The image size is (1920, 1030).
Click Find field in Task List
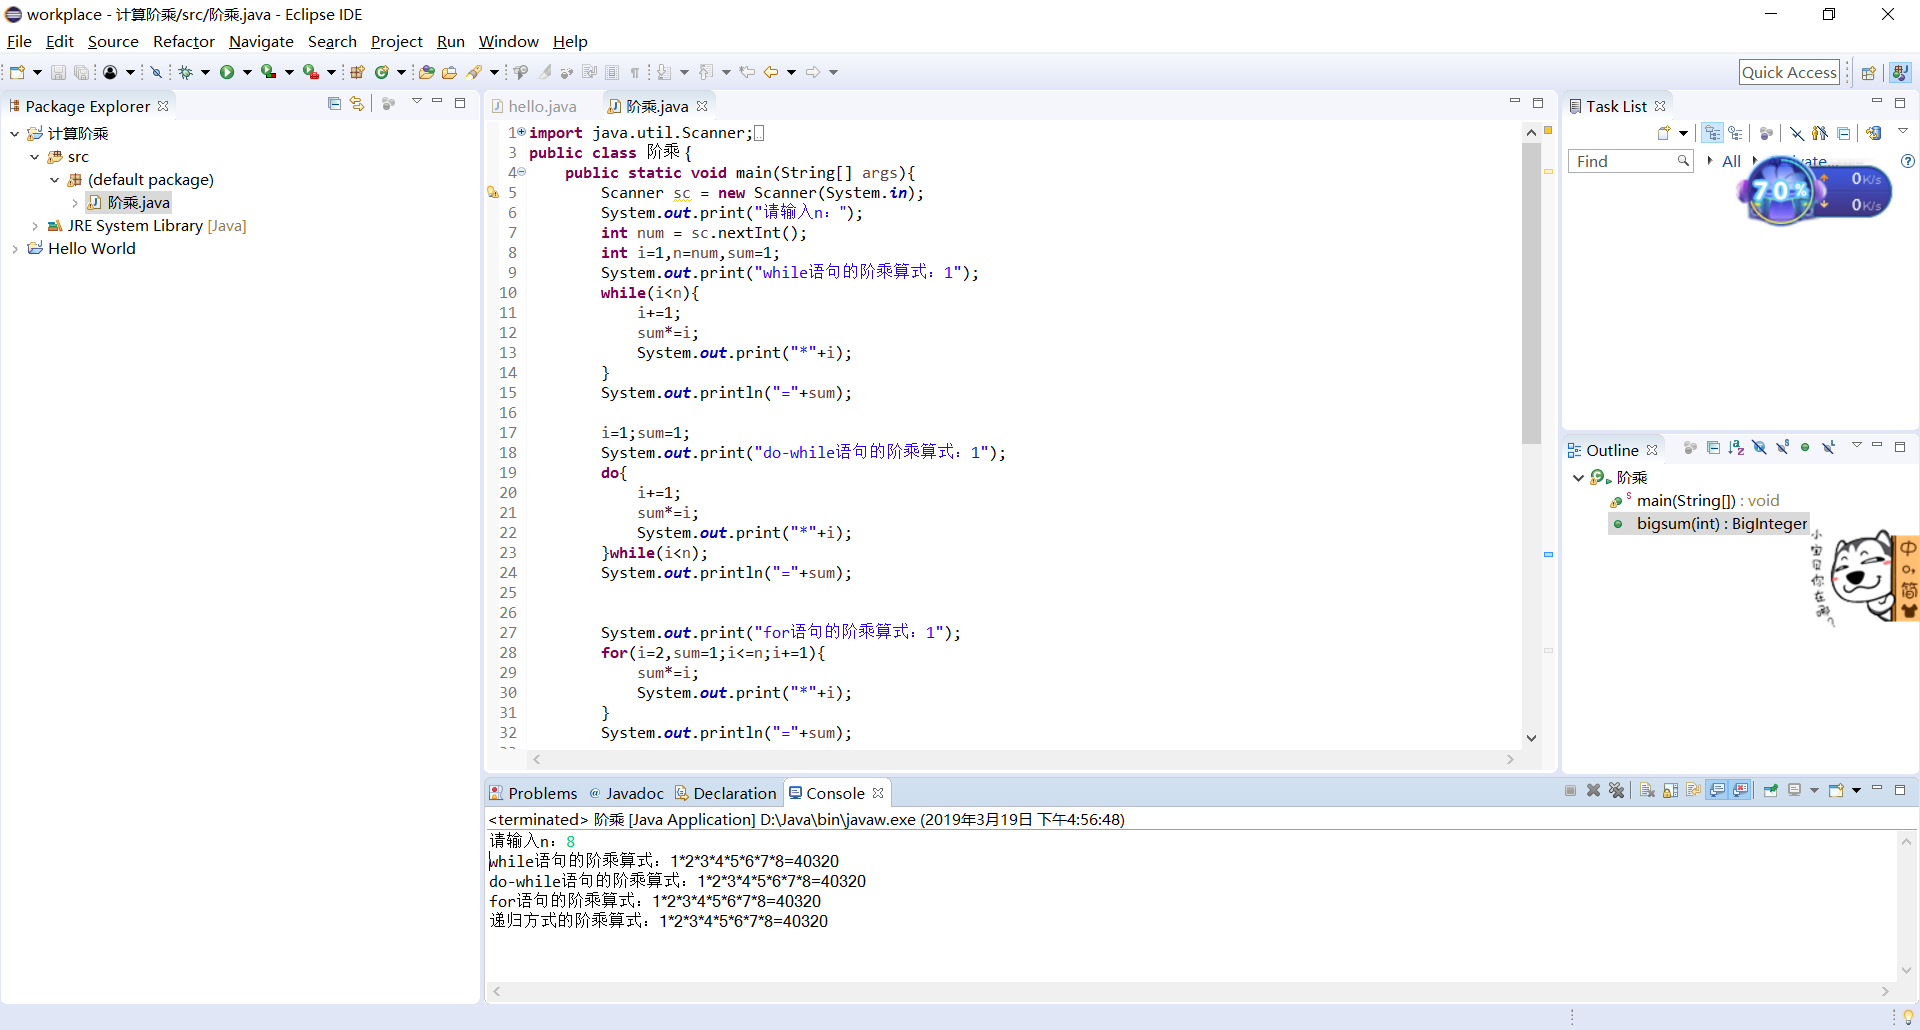pos(1630,161)
